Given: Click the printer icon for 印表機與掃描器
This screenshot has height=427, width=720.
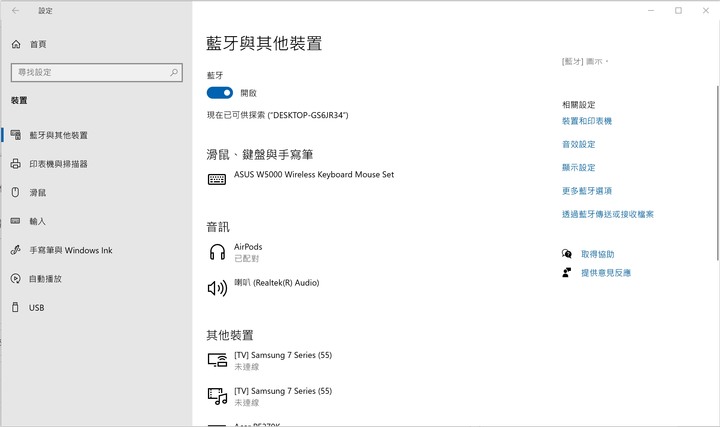Looking at the screenshot, I should point(16,163).
